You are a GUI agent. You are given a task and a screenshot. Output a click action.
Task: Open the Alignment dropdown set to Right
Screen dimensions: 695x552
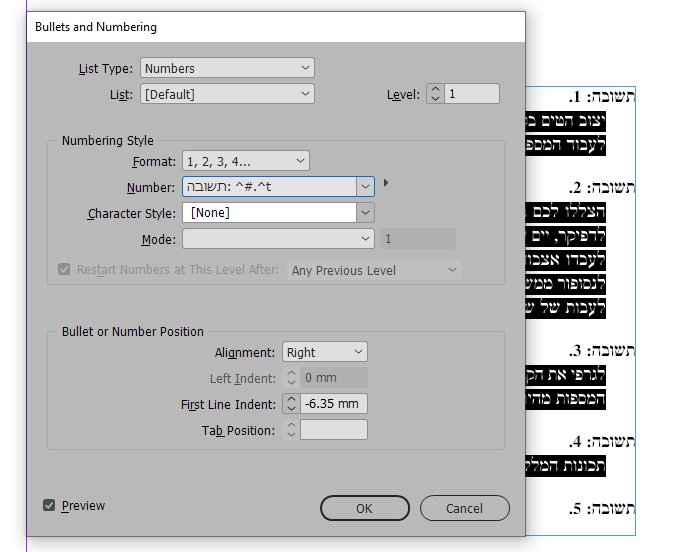(x=325, y=352)
